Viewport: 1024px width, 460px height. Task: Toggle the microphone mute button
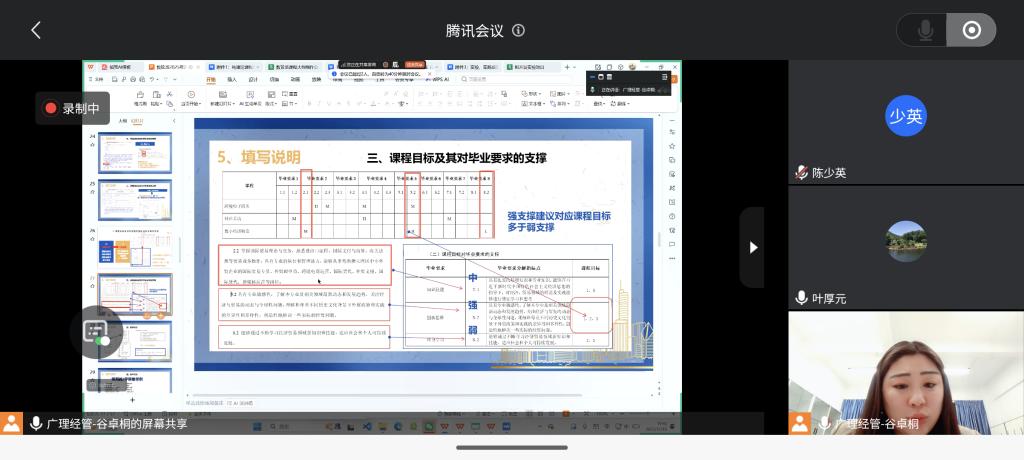pos(925,30)
